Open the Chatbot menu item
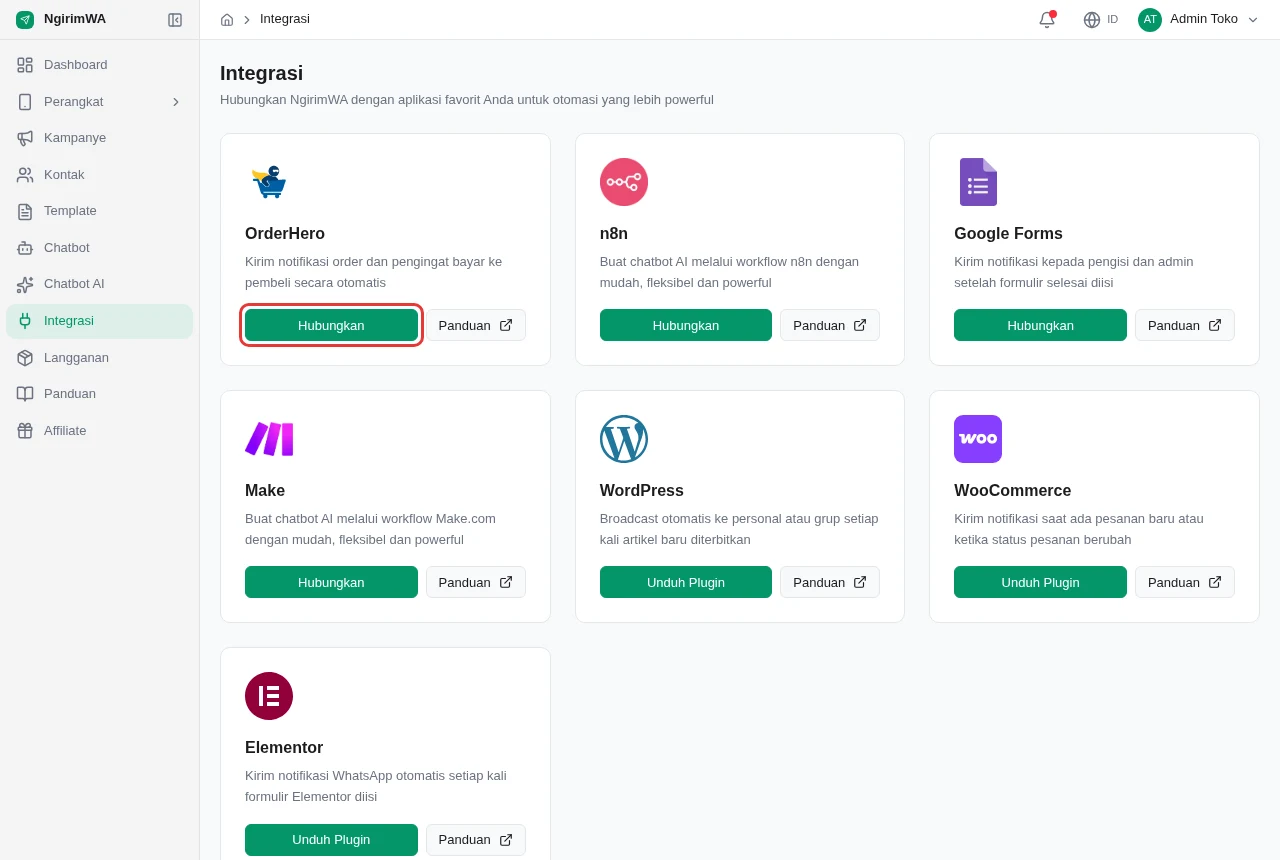 pyautogui.click(x=99, y=248)
